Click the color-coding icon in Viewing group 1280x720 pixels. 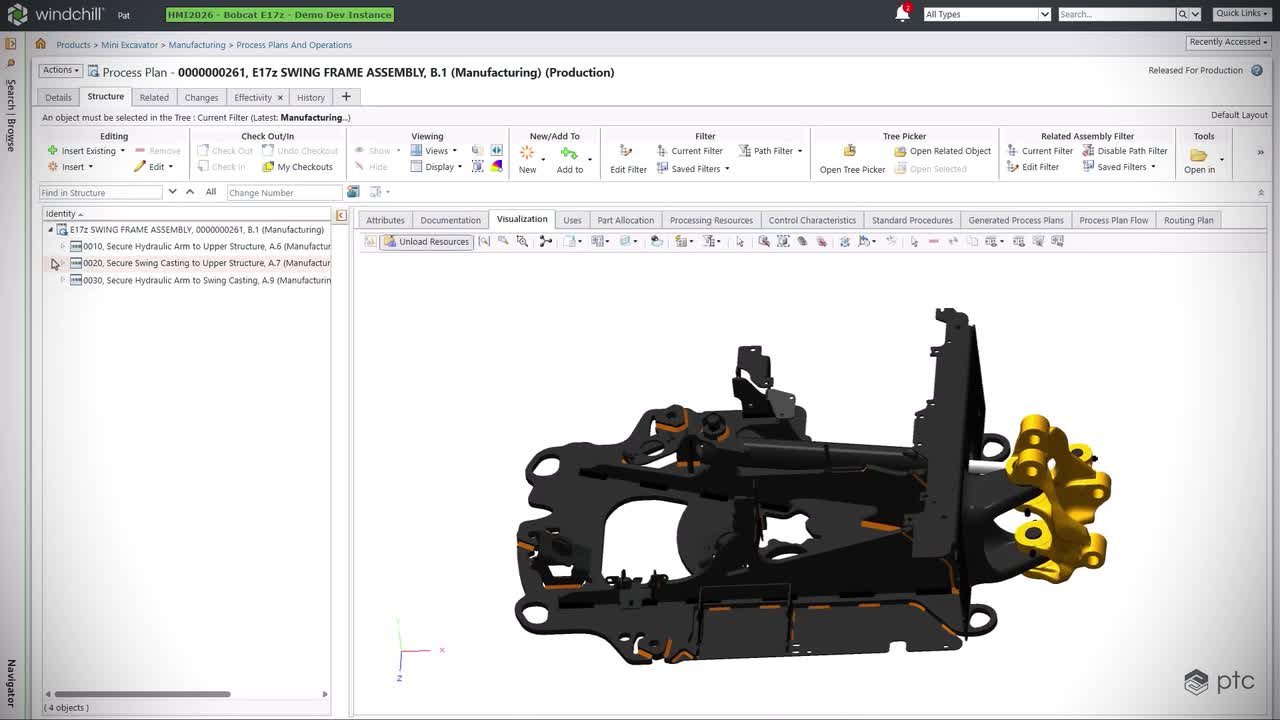(x=496, y=167)
